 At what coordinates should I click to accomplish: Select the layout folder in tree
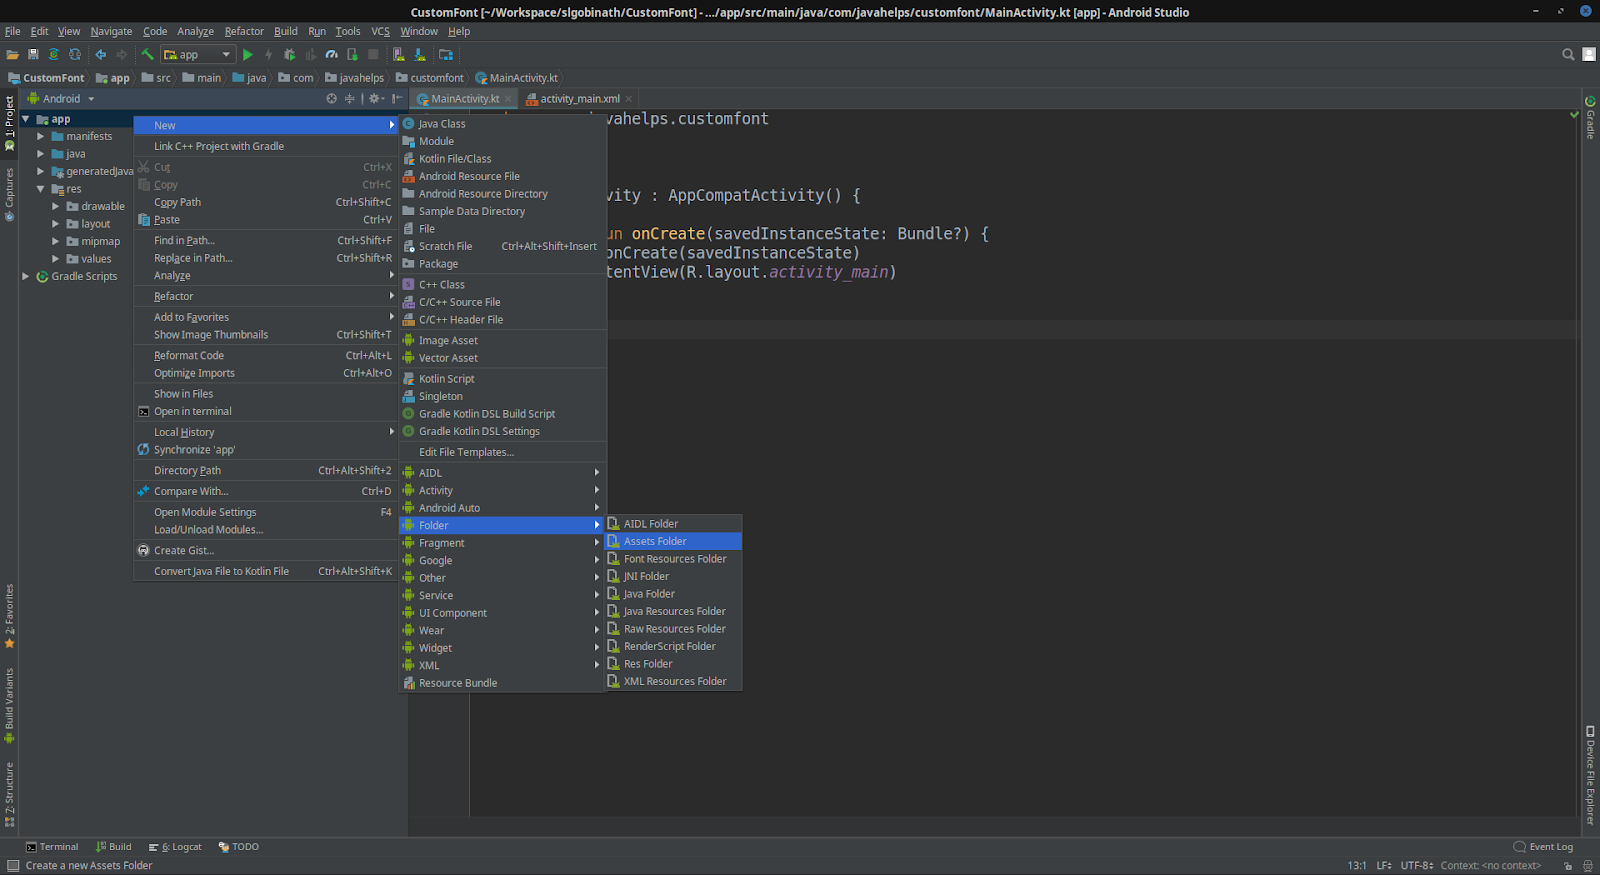tap(89, 224)
